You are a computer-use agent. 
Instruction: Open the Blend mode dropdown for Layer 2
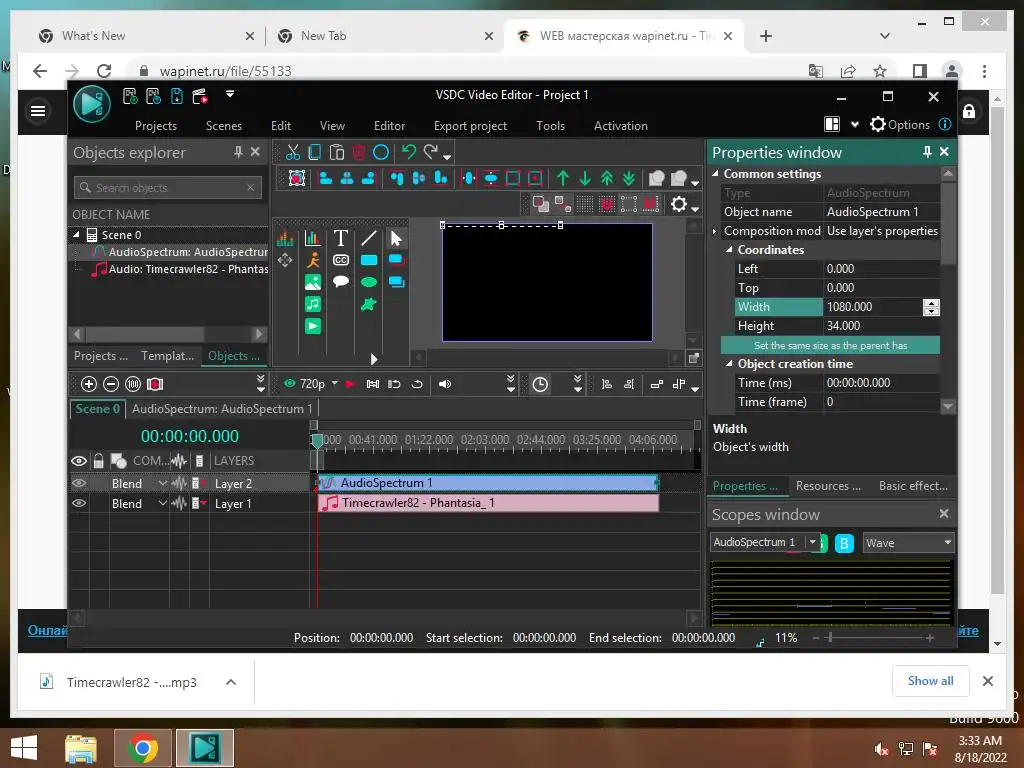(163, 483)
